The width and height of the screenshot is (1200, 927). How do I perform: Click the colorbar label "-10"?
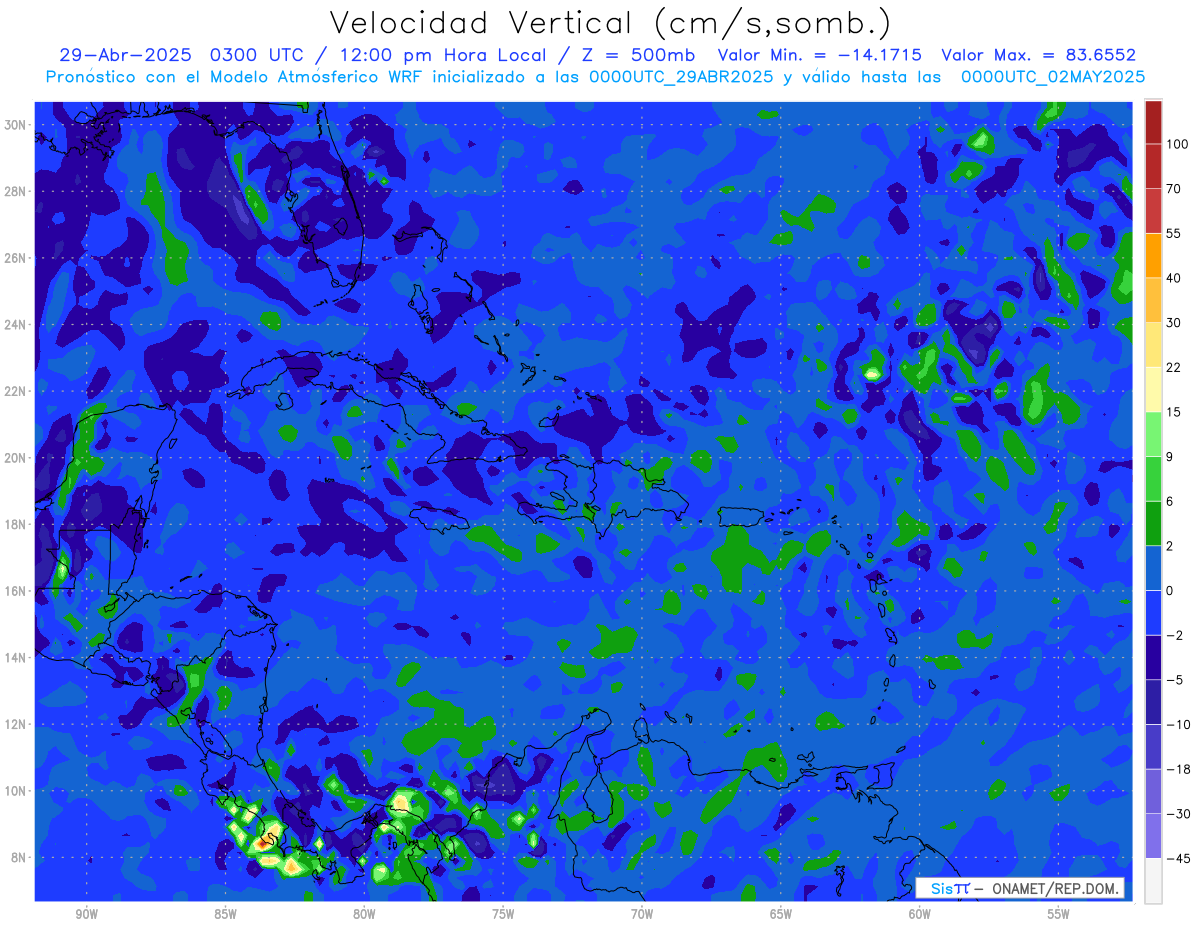pos(1177,724)
